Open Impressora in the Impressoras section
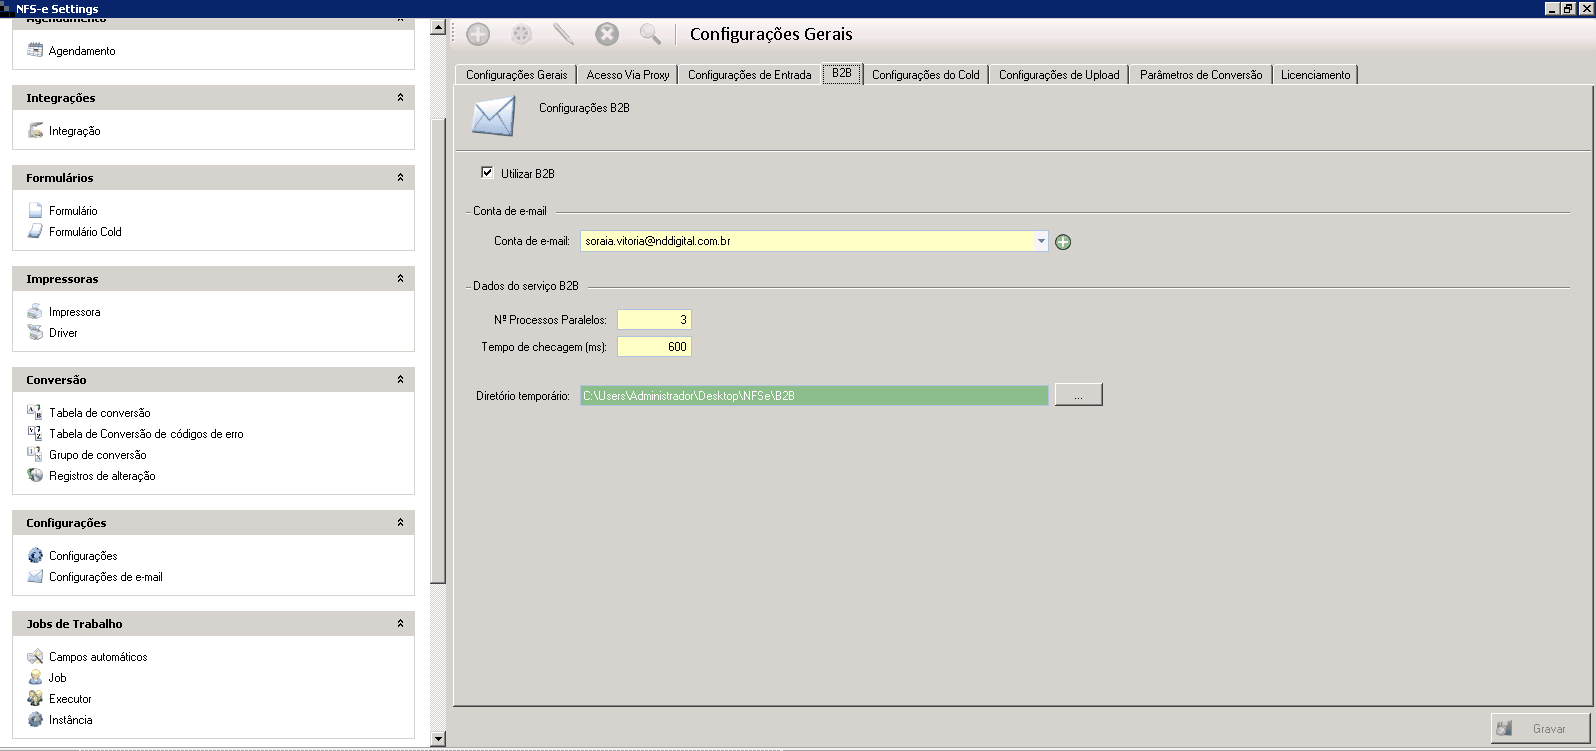1596x751 pixels. coord(74,312)
